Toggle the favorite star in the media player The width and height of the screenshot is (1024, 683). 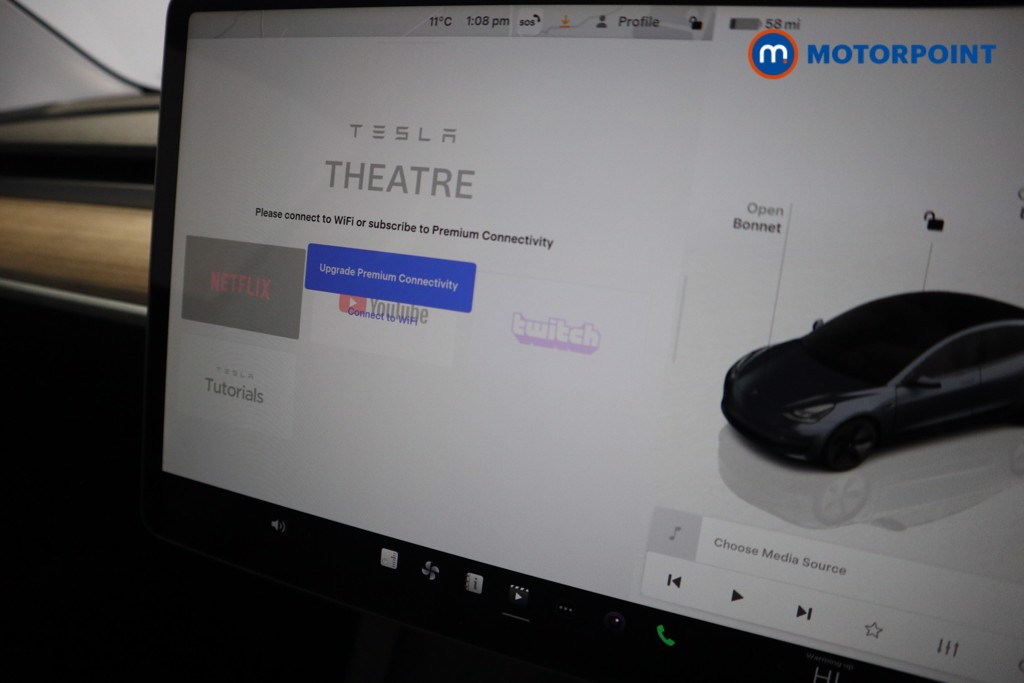(874, 628)
